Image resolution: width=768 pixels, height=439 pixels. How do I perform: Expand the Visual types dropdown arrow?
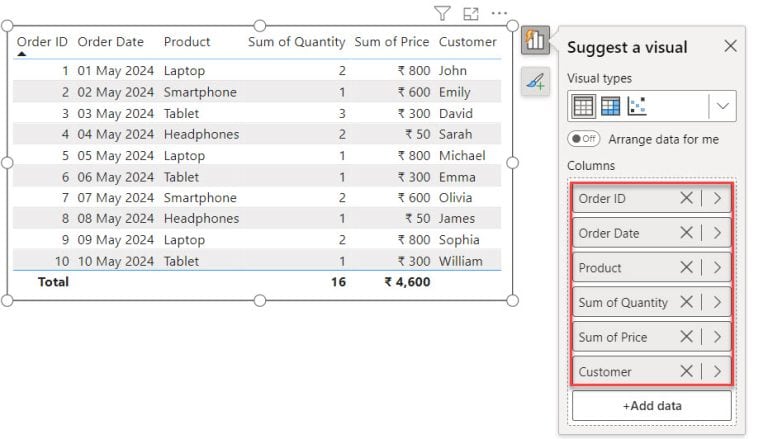point(723,106)
